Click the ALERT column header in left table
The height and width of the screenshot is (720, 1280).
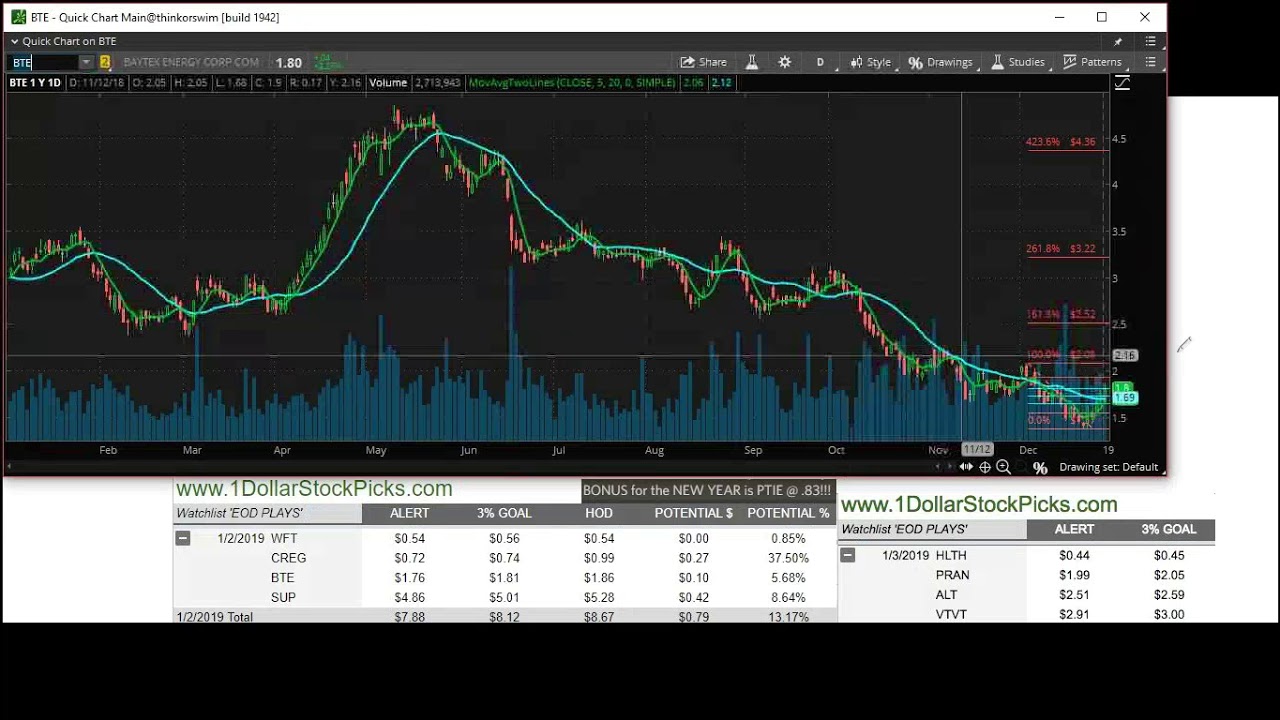(409, 513)
